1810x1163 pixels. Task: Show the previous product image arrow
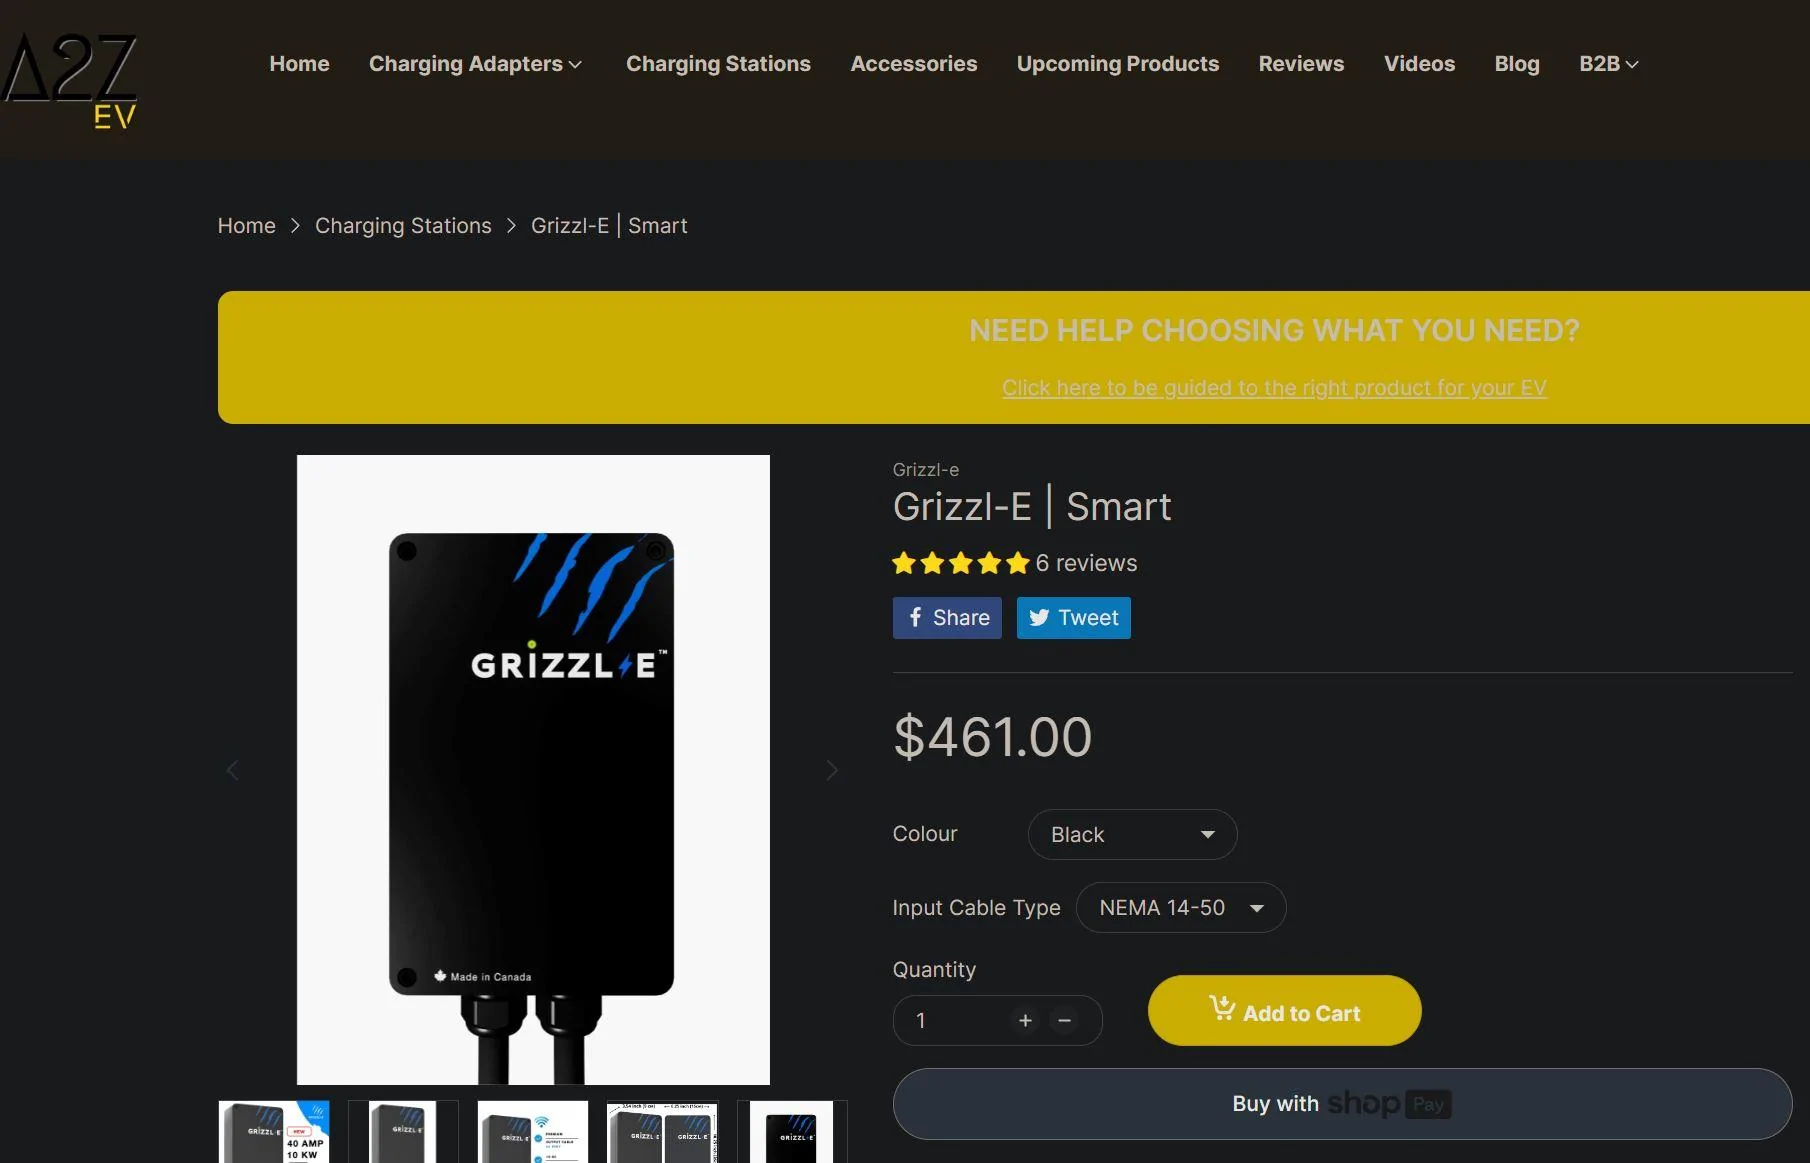[x=233, y=770]
